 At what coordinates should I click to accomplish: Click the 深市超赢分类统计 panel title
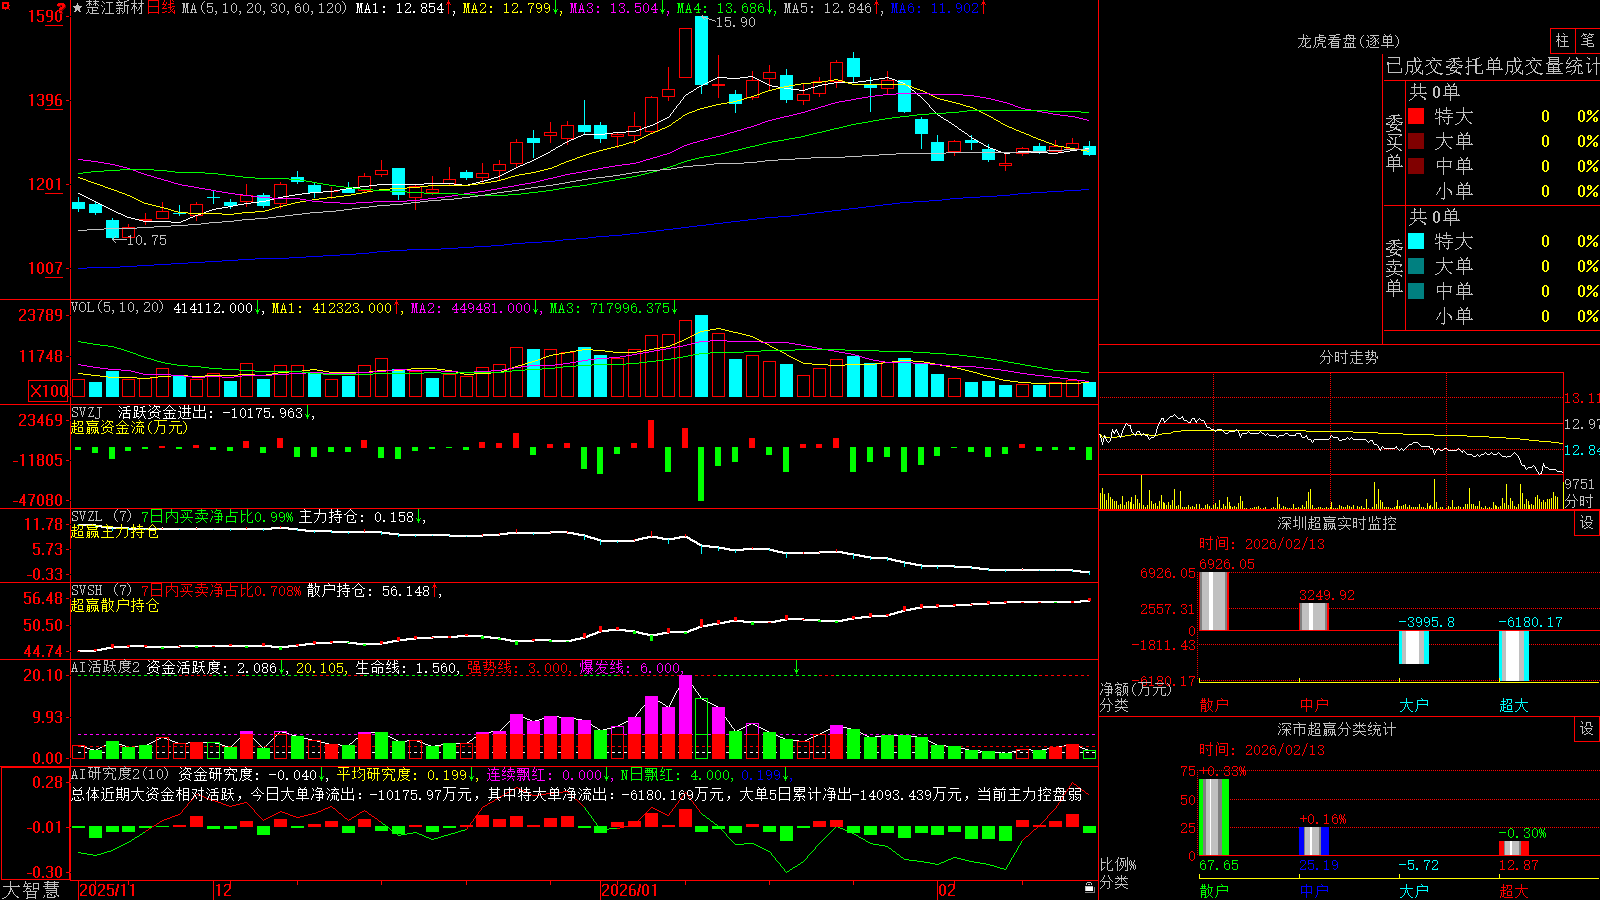pos(1337,729)
